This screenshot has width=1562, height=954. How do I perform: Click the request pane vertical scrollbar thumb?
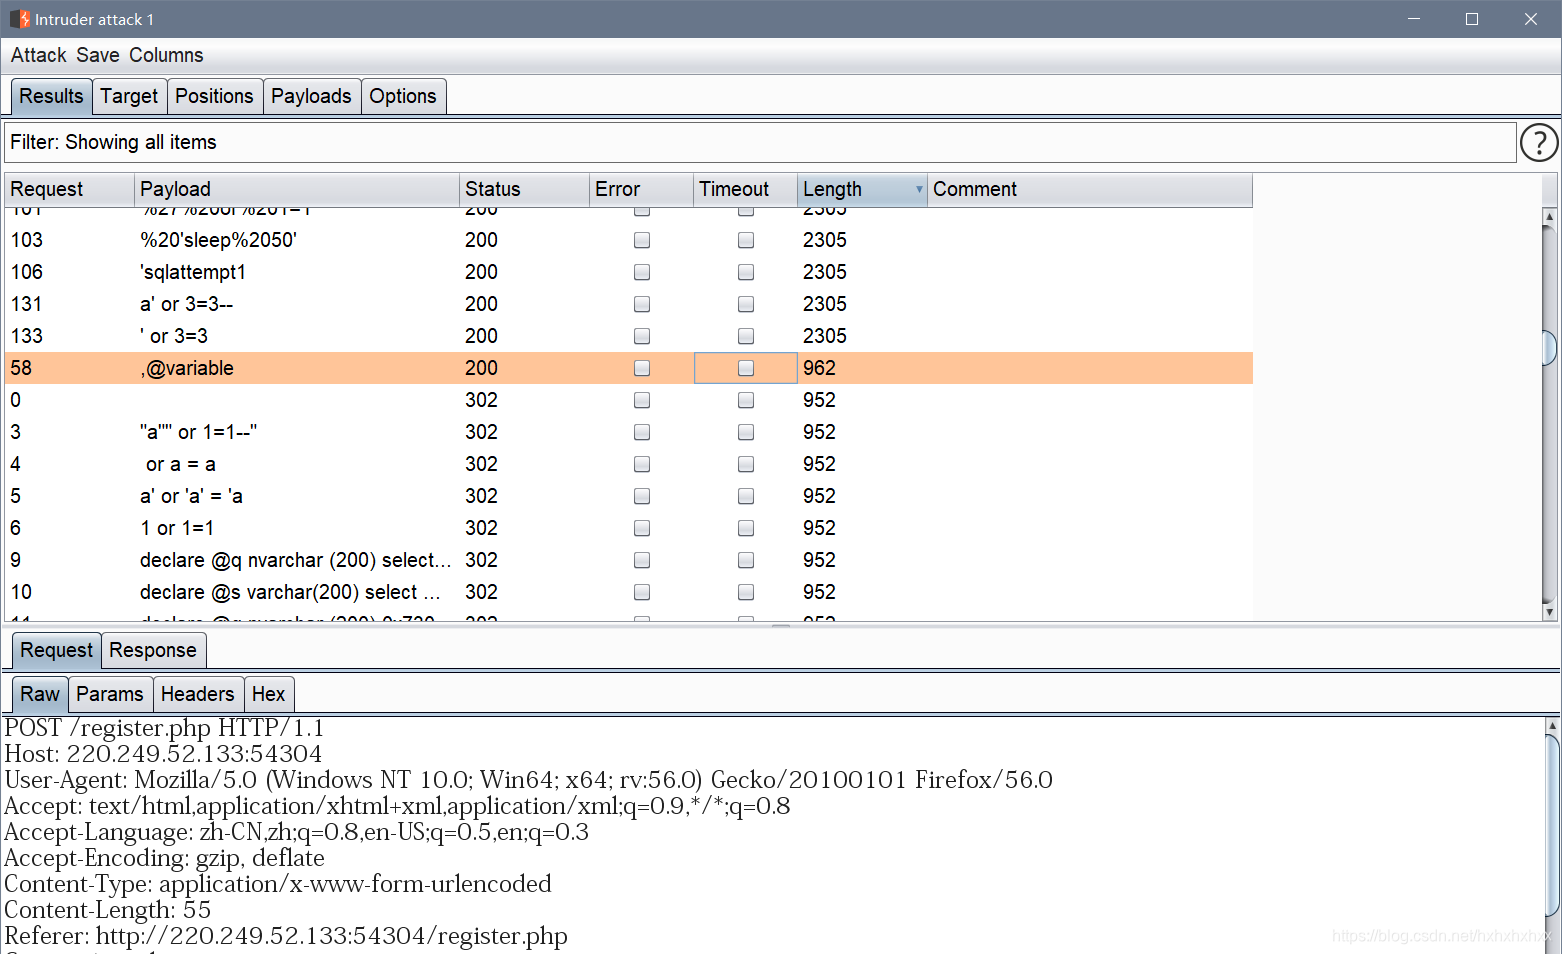click(x=1552, y=826)
